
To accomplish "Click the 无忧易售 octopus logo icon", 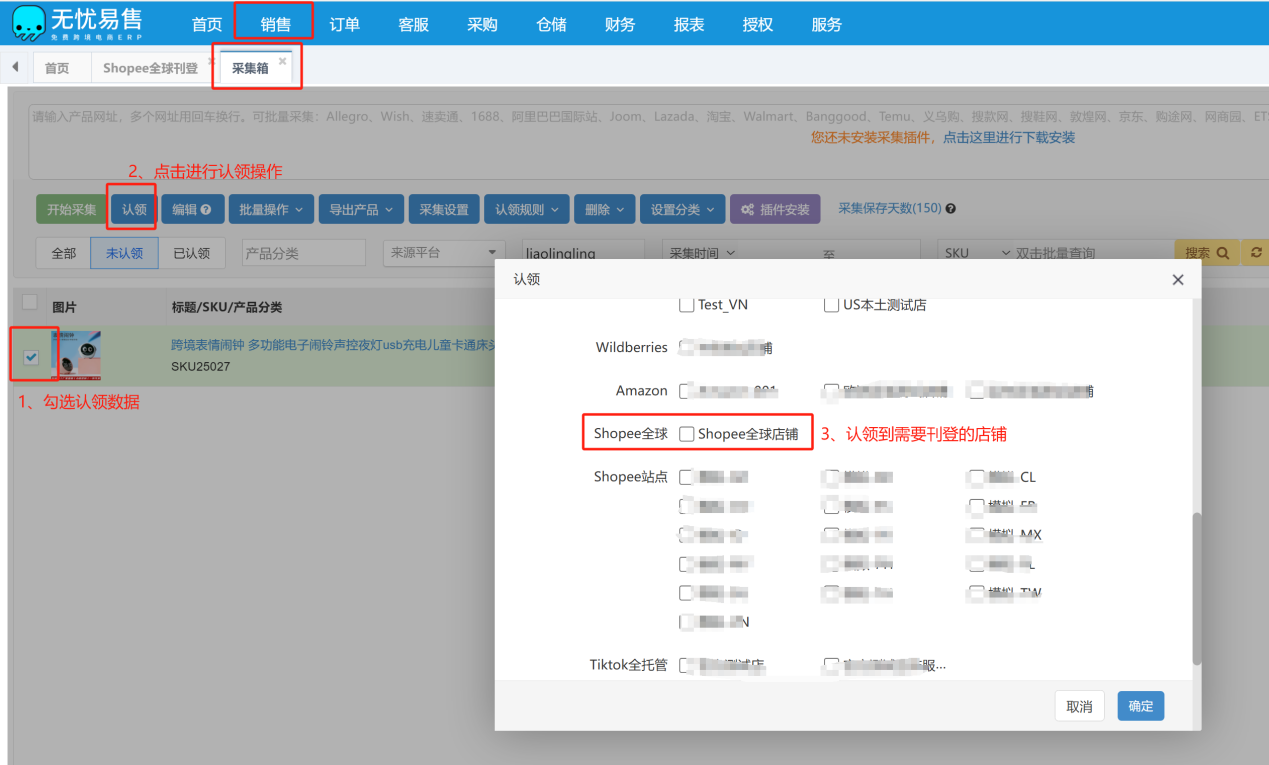I will click(29, 22).
